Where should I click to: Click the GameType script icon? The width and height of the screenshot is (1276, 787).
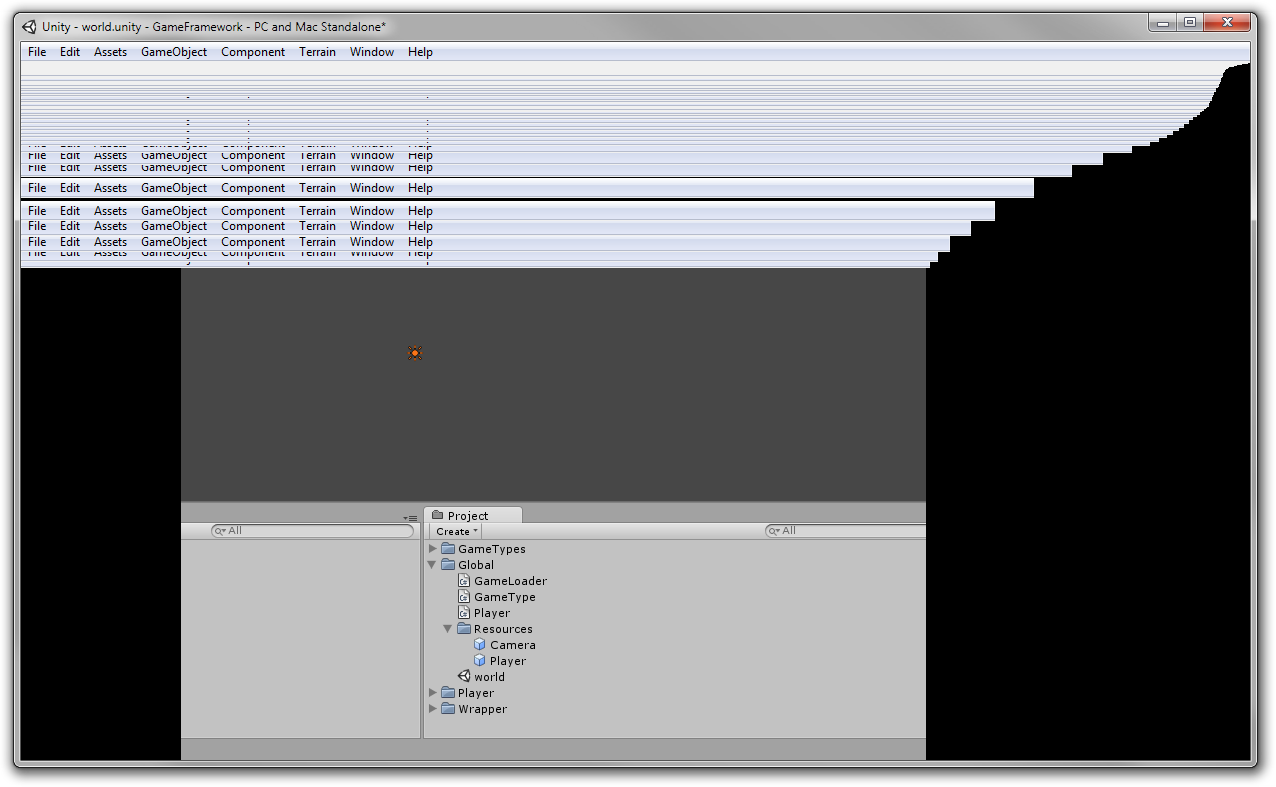point(465,596)
